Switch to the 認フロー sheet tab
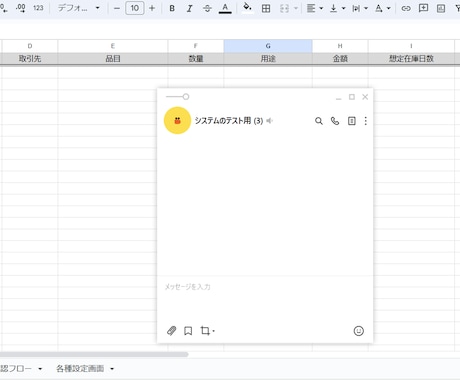Screen dimensions: 460x380 click(x=16, y=368)
